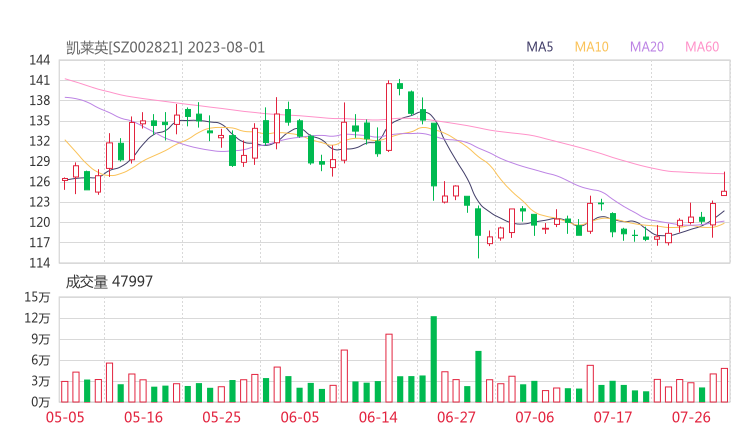
Task: Click the MA5 legend label
Action: click(539, 47)
